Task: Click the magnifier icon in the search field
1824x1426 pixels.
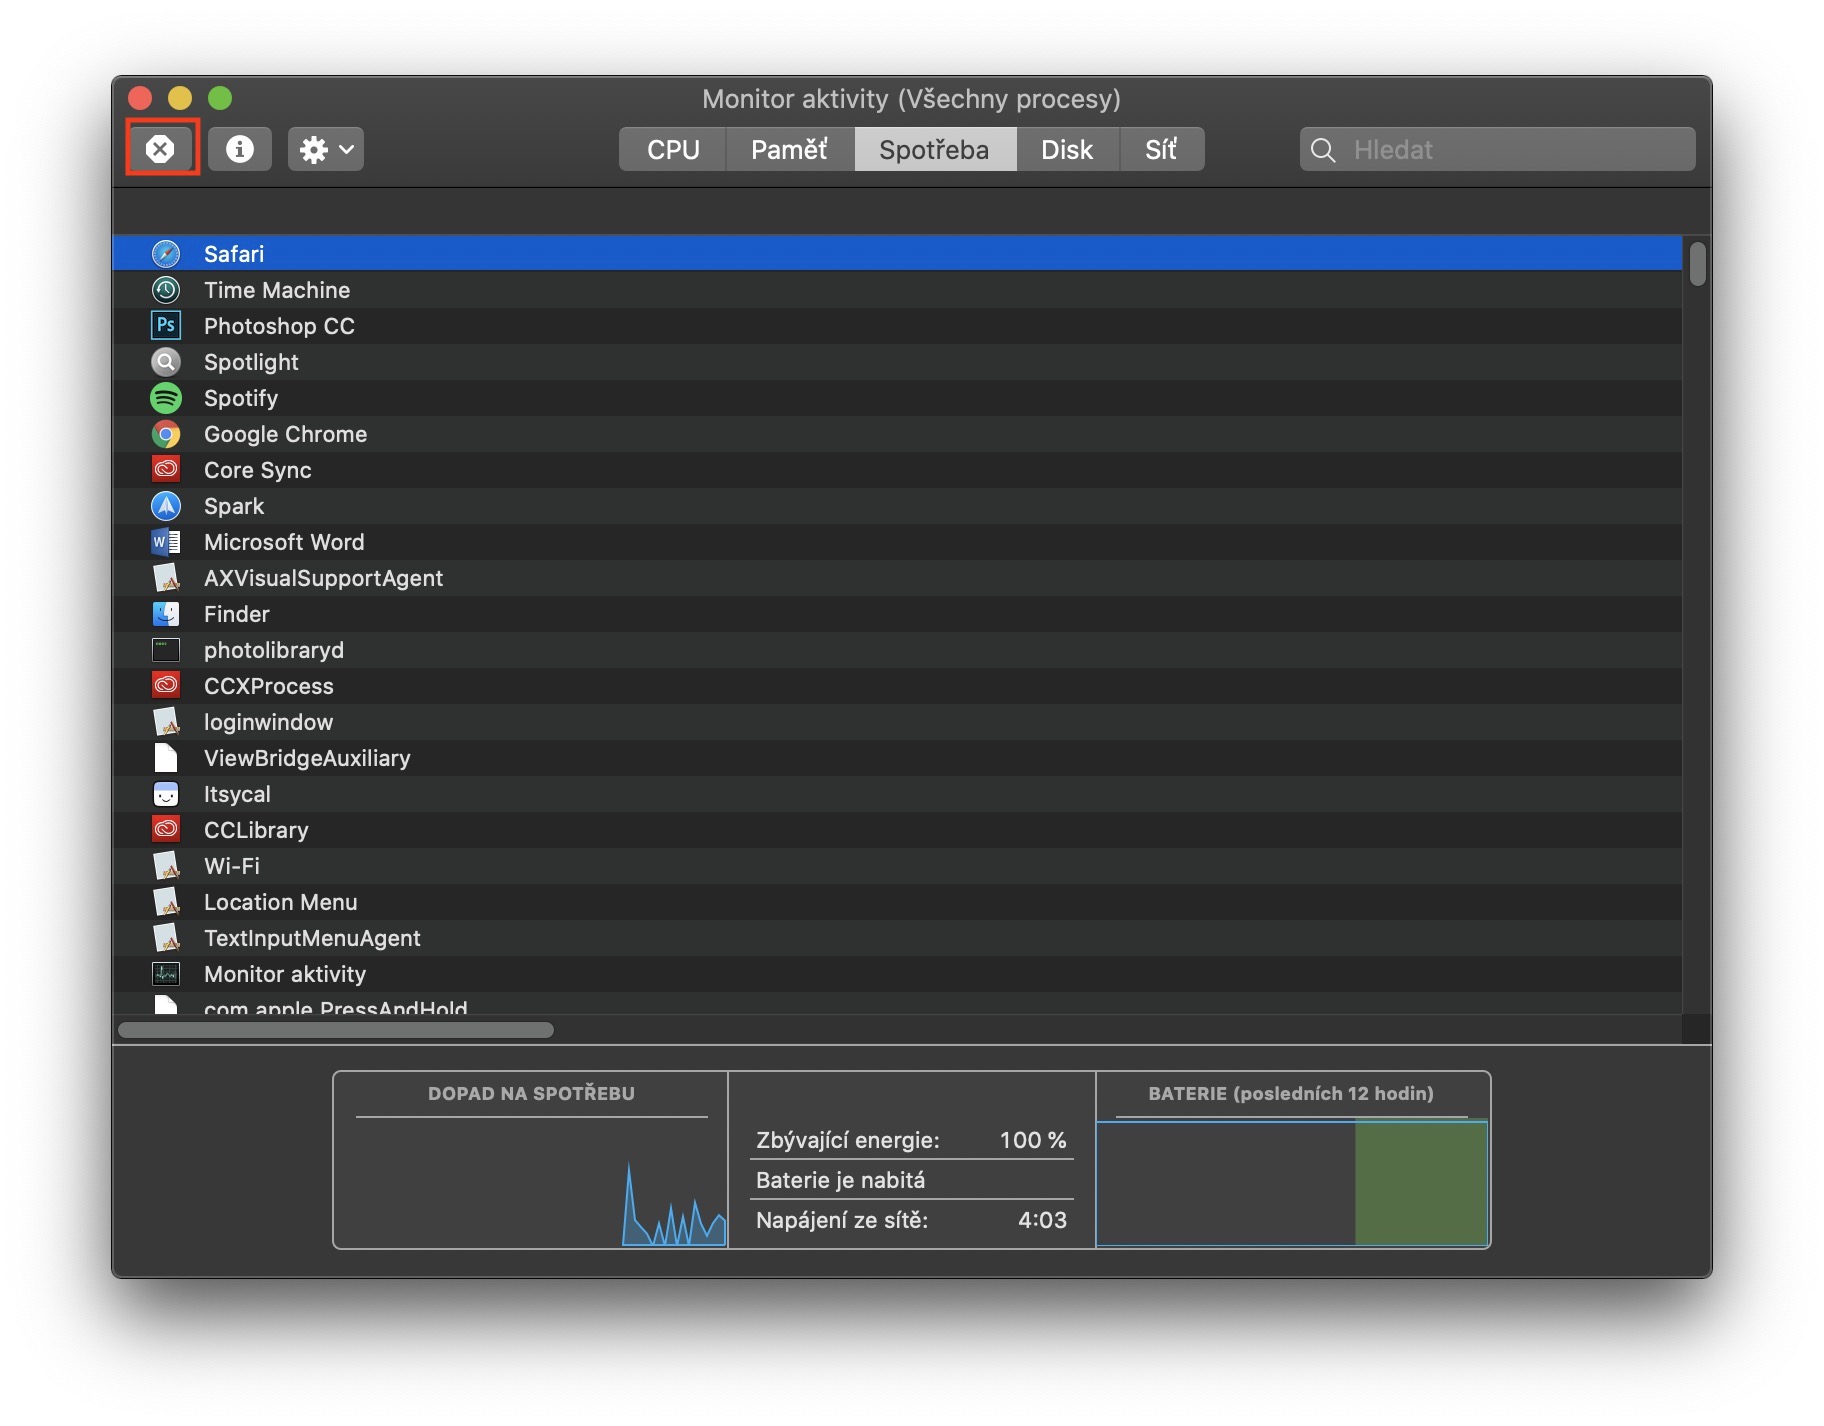Action: click(1323, 150)
